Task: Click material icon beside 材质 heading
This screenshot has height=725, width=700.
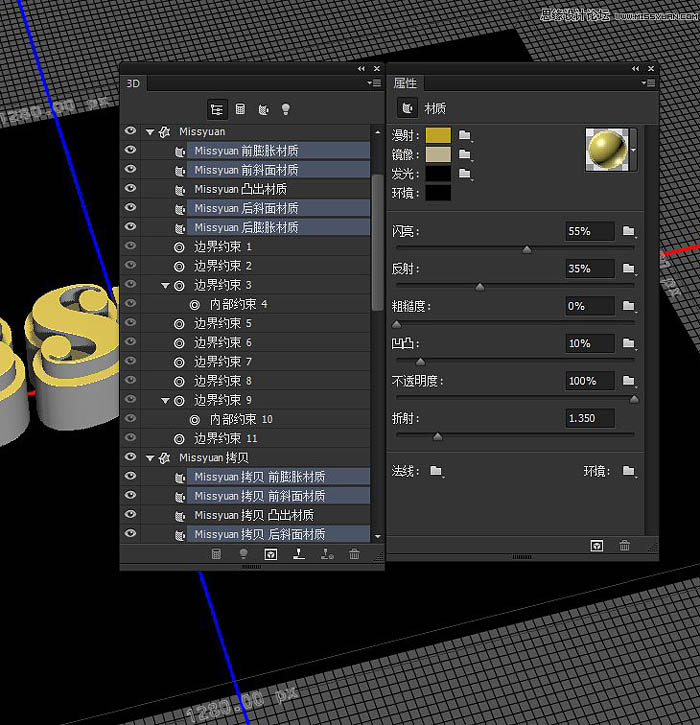Action: (407, 108)
